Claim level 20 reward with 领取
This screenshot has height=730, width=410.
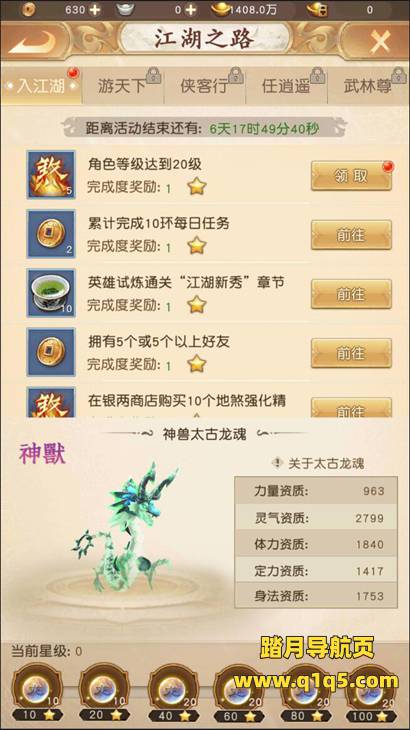coord(351,176)
